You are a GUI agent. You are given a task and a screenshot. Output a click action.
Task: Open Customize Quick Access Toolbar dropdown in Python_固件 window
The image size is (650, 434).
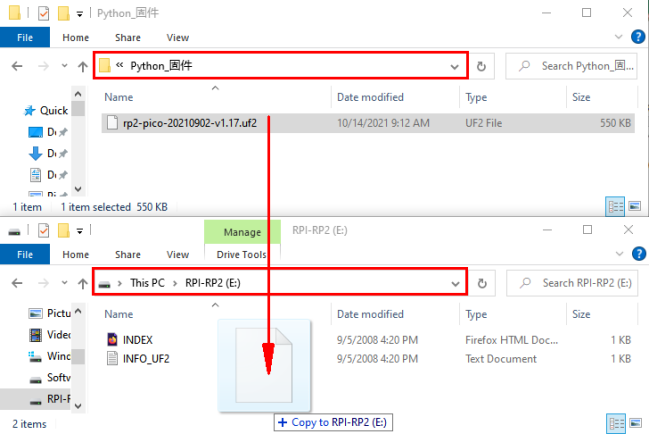tap(80, 14)
